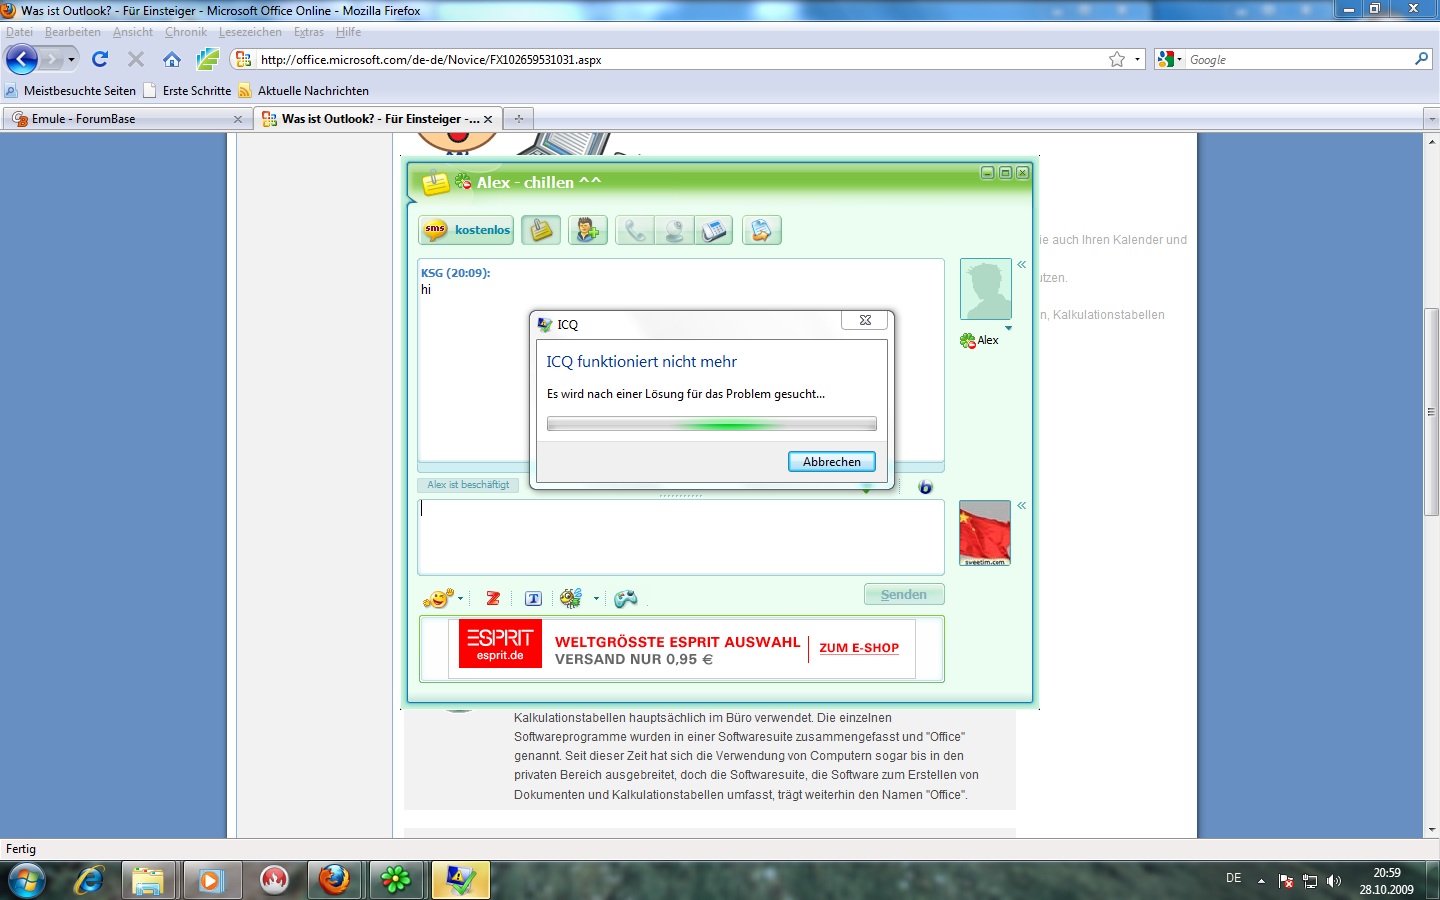Click the stop loading X icon in Firefox
Screen dimensions: 1440x900
tap(136, 59)
